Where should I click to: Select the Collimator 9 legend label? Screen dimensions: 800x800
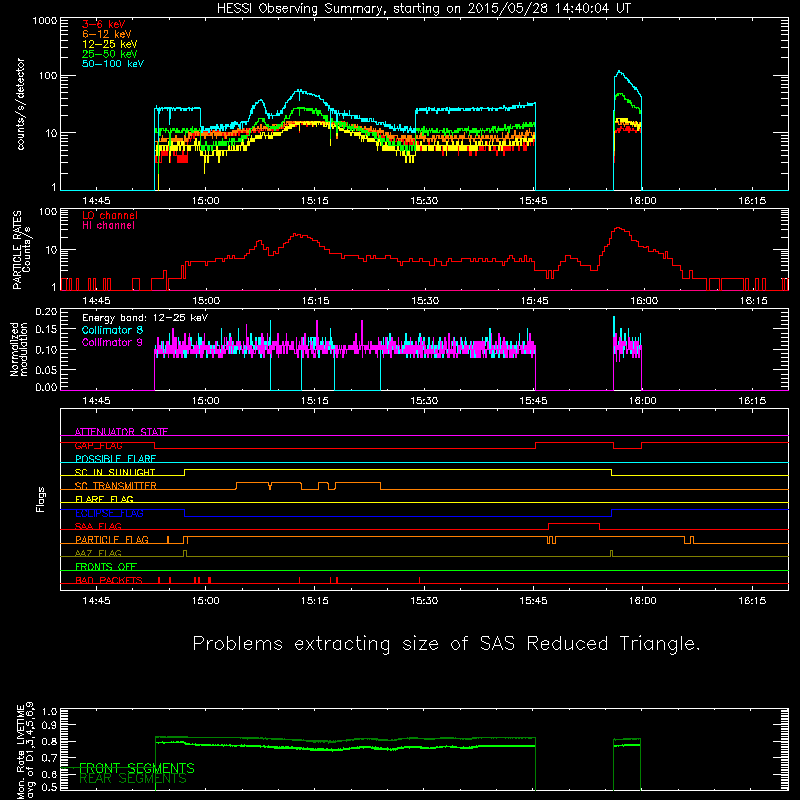point(112,342)
